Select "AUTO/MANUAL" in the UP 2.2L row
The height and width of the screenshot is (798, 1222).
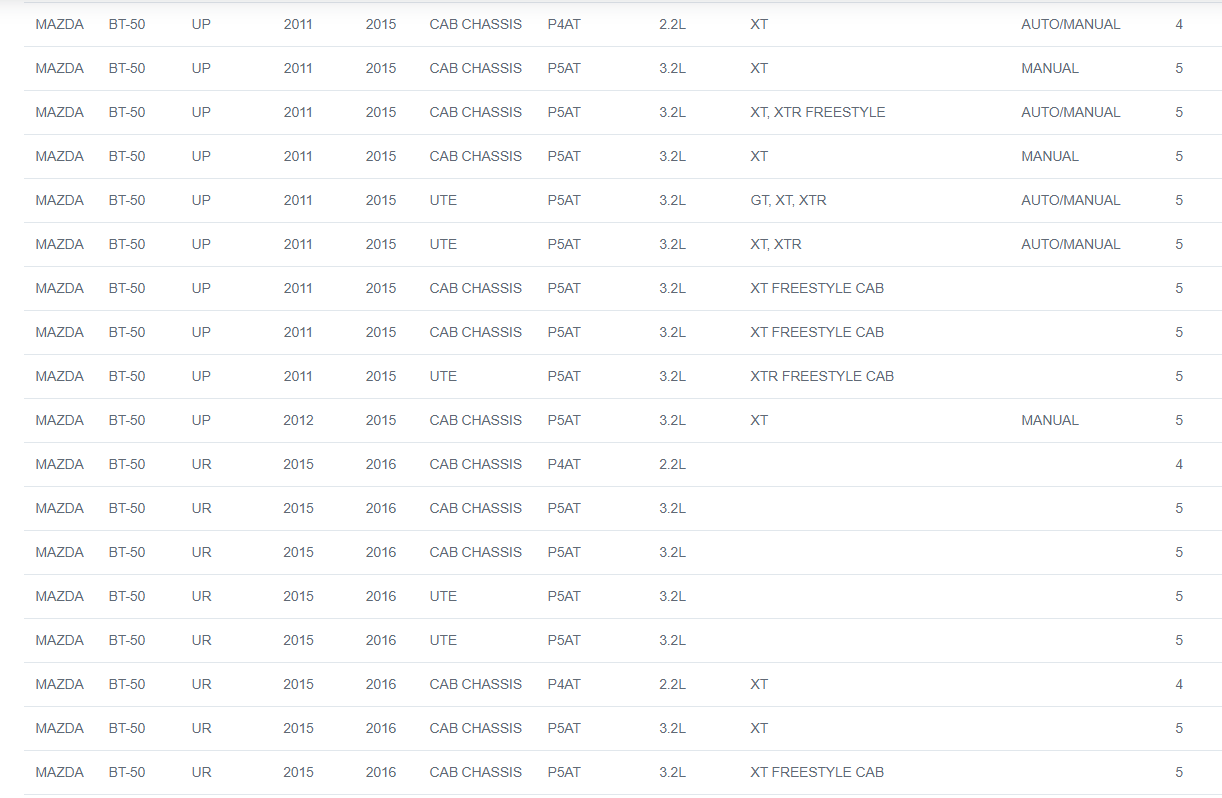(x=1071, y=24)
